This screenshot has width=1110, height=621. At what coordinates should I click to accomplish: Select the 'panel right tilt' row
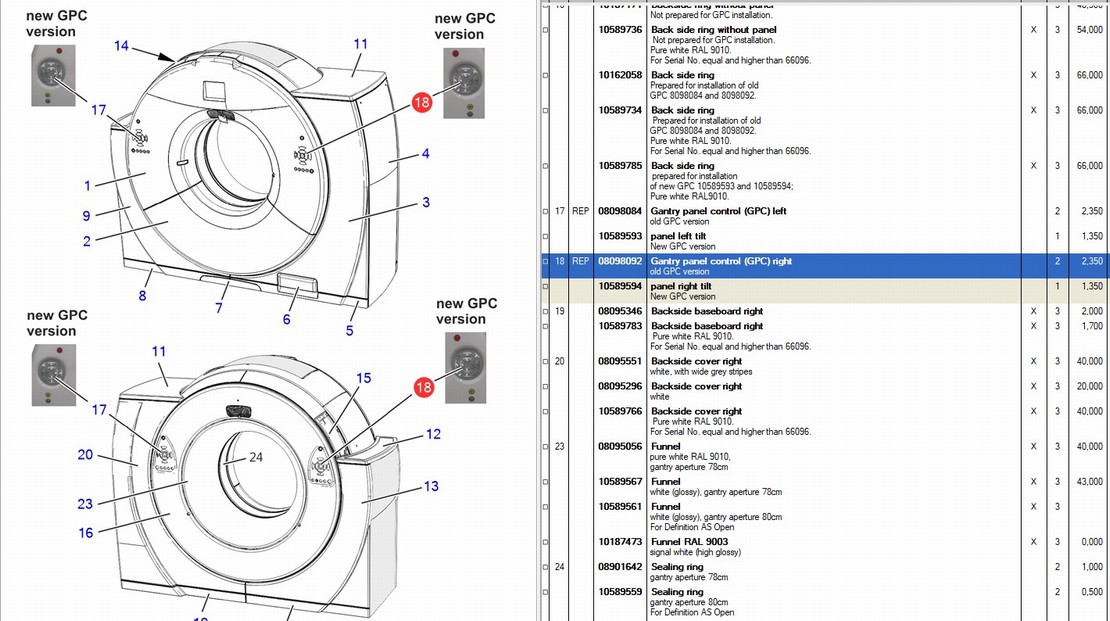pos(823,290)
